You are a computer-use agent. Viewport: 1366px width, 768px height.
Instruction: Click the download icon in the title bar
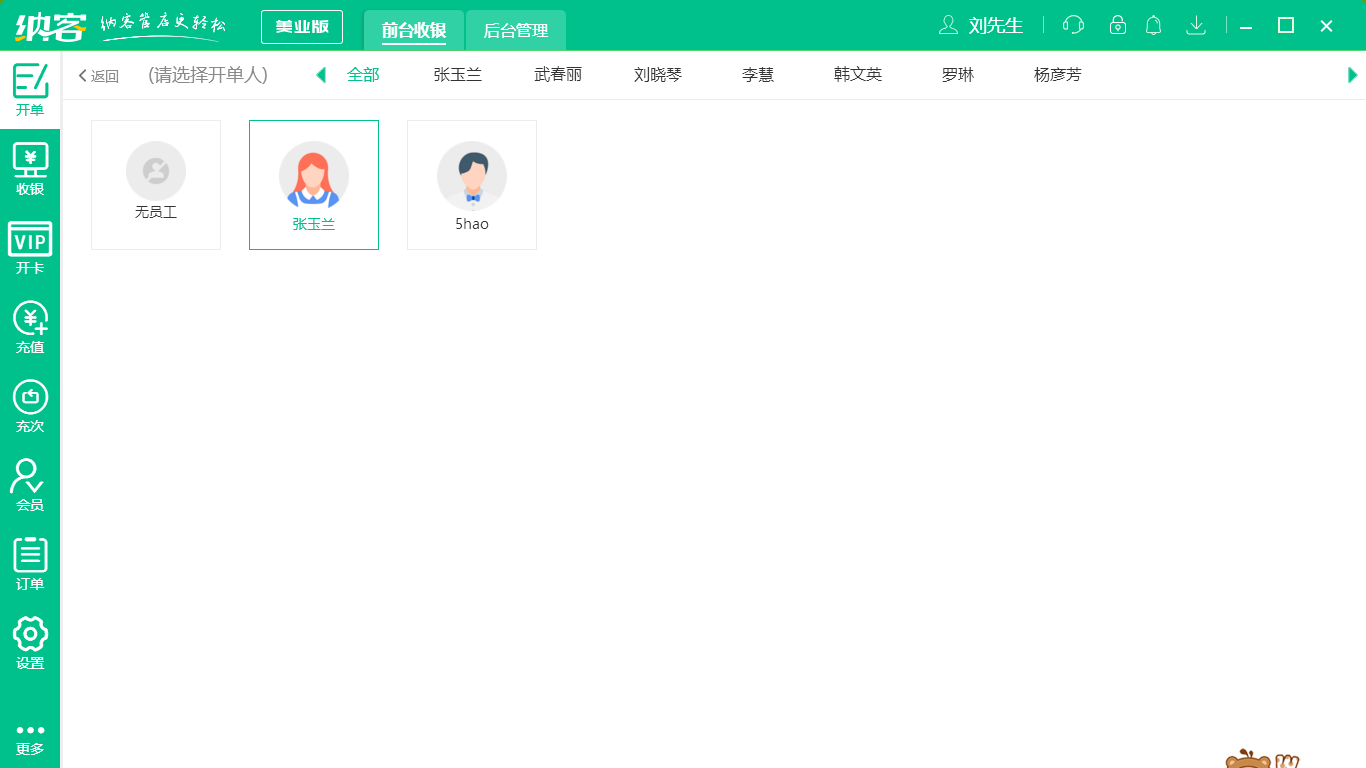1196,25
